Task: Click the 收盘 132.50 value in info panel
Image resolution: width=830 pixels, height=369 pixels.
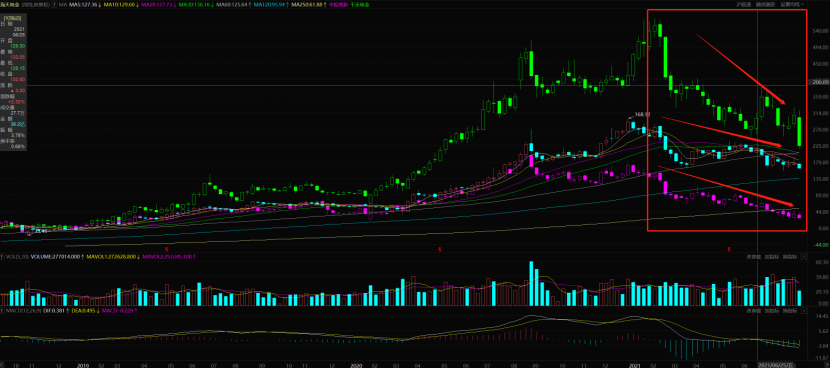Action: pos(17,79)
